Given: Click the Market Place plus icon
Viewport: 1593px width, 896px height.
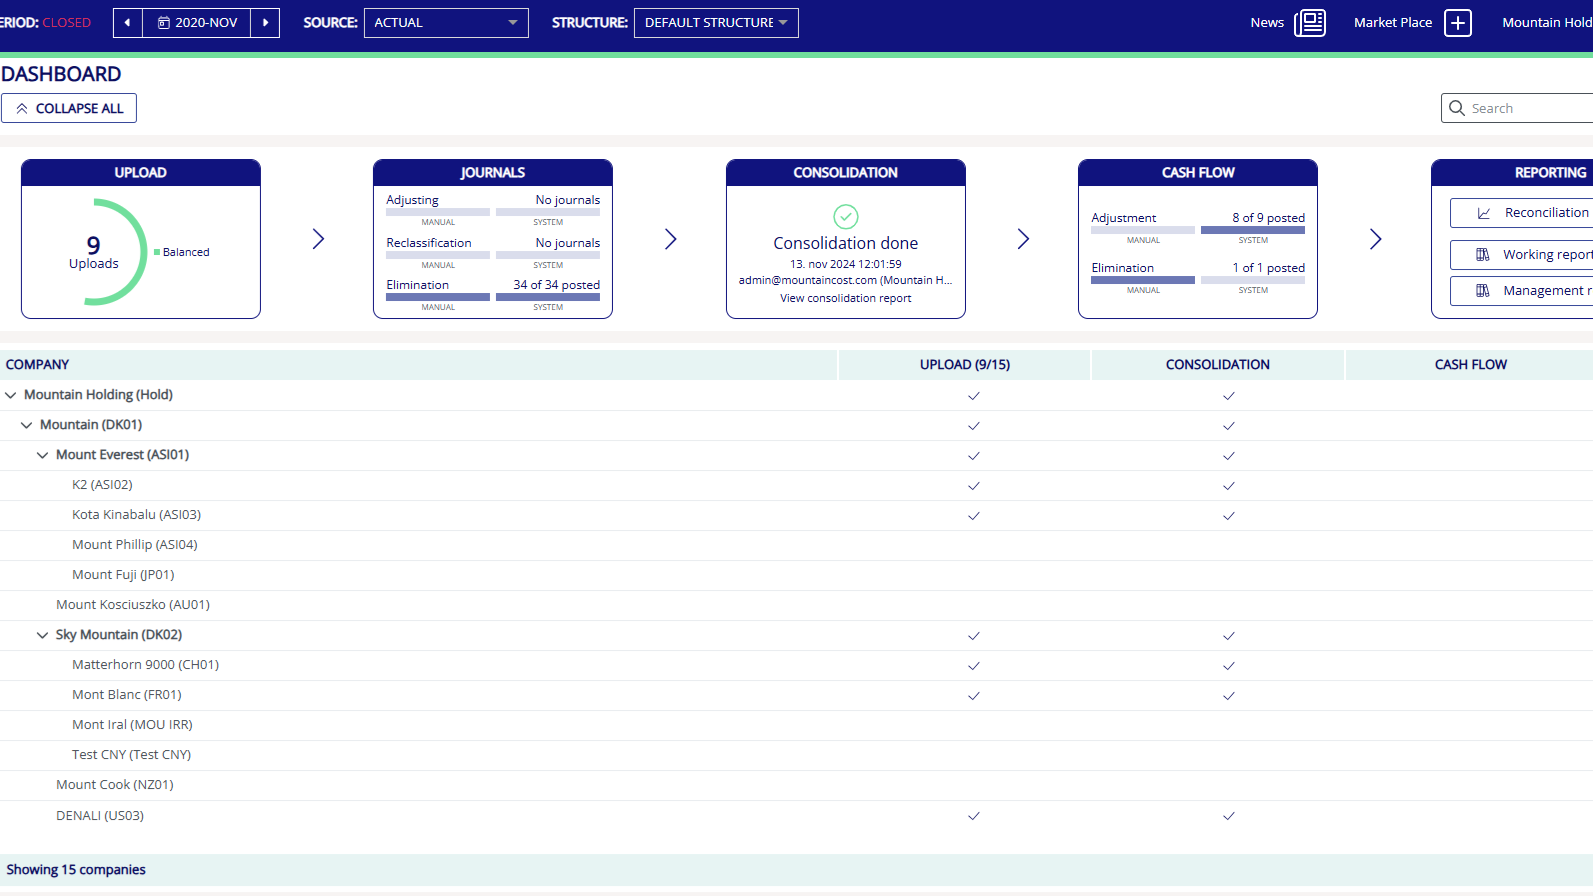Looking at the screenshot, I should point(1457,23).
